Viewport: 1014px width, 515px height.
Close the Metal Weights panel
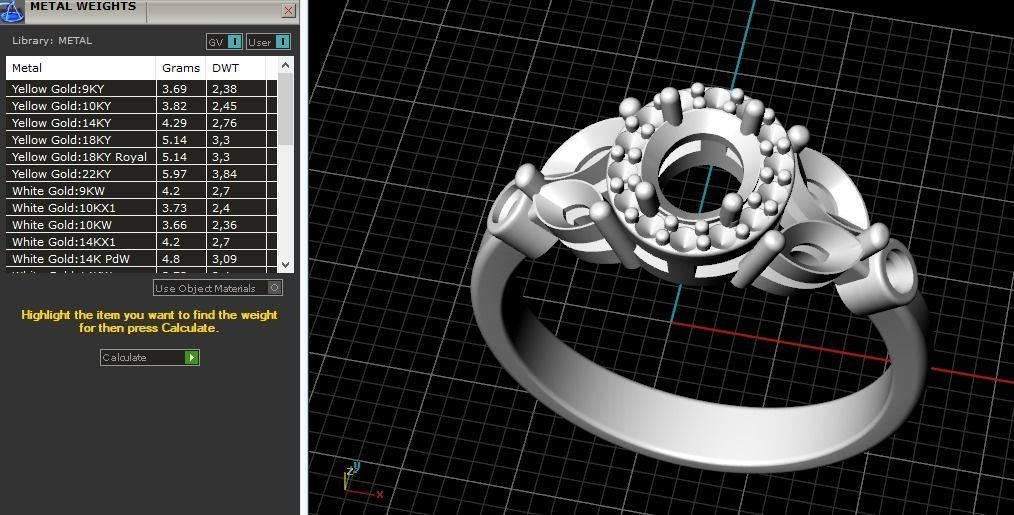tap(288, 10)
